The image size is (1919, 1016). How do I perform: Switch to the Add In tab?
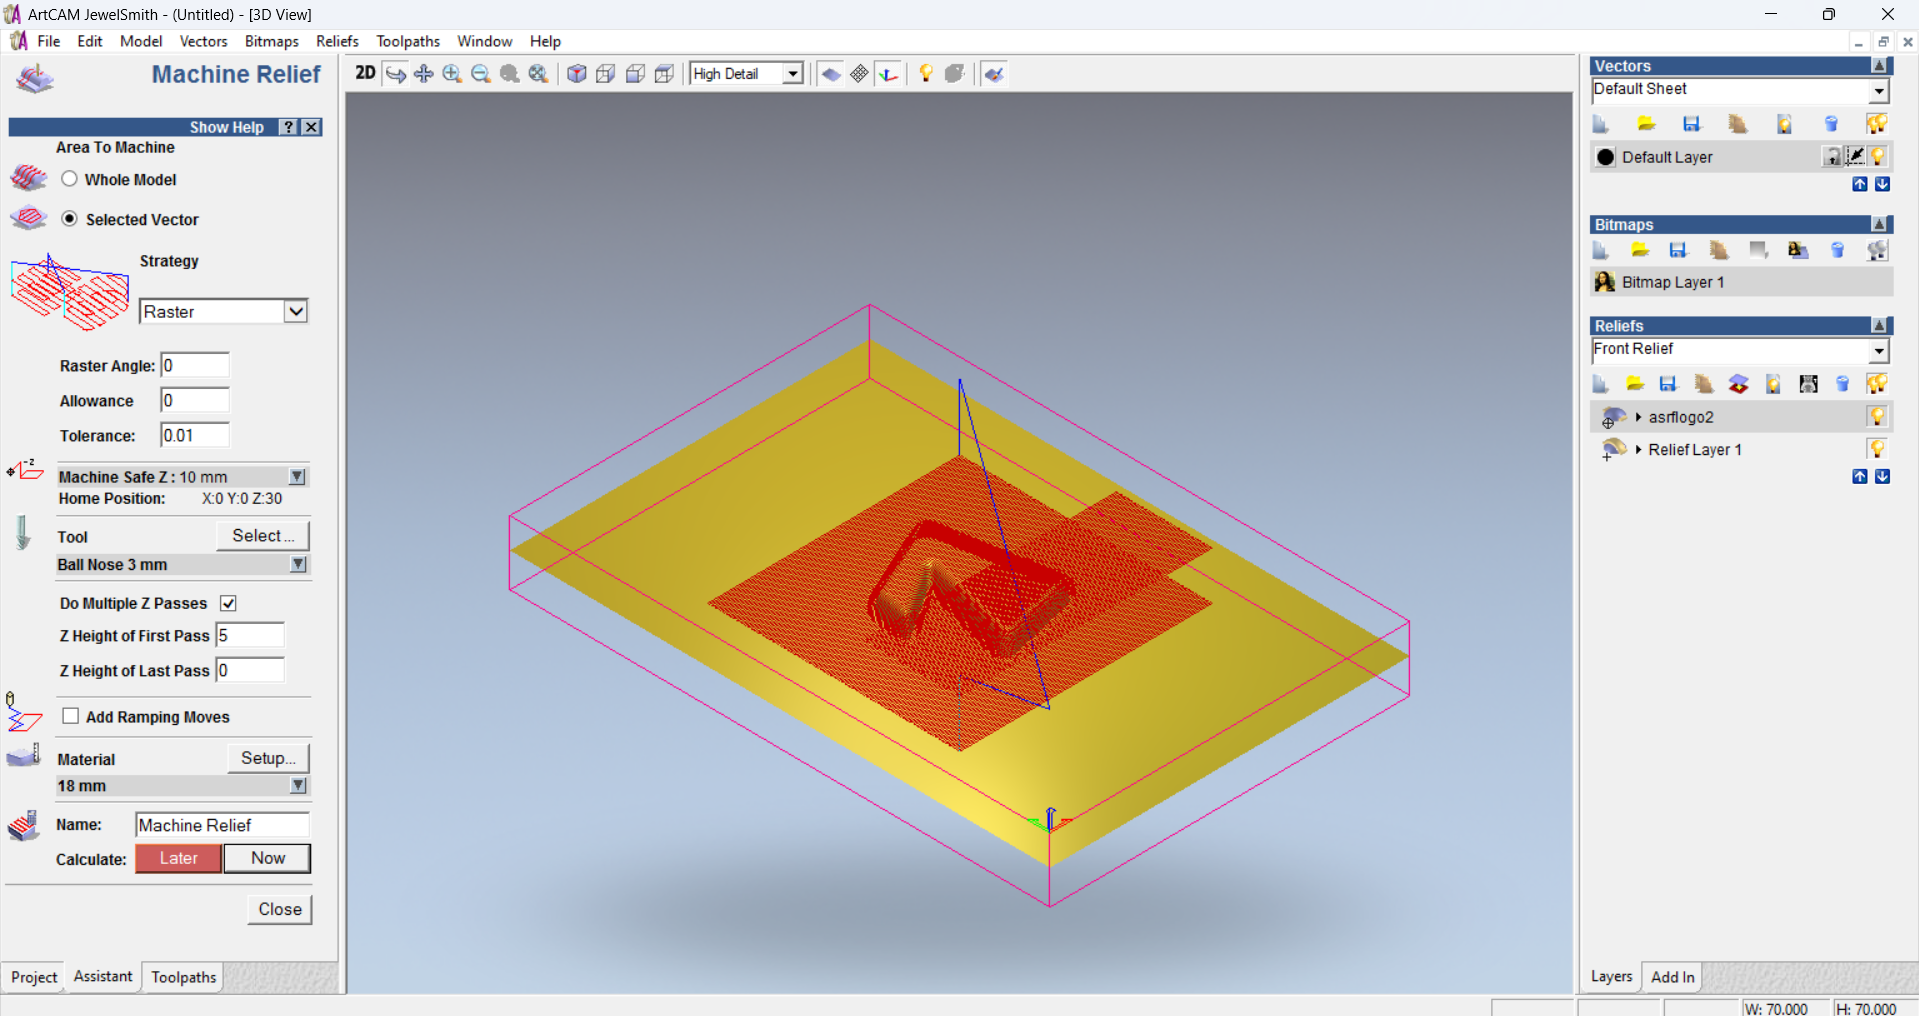tap(1672, 977)
